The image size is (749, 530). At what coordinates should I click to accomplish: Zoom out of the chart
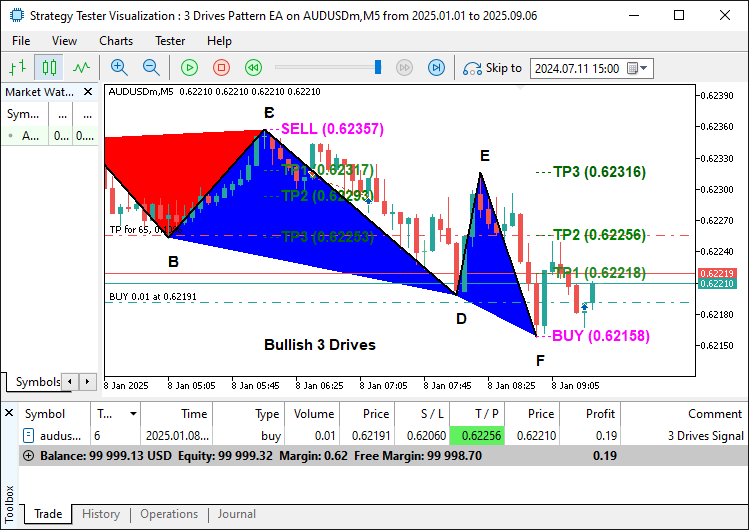pos(151,68)
